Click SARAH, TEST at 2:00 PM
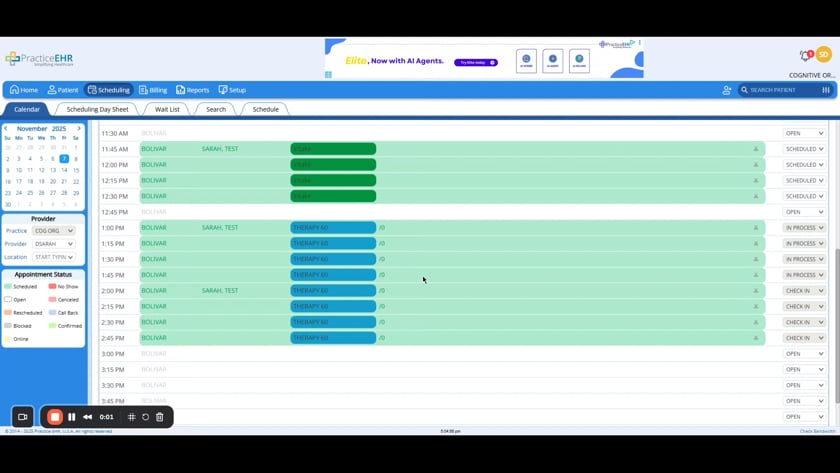This screenshot has width=840, height=473. coord(220,291)
